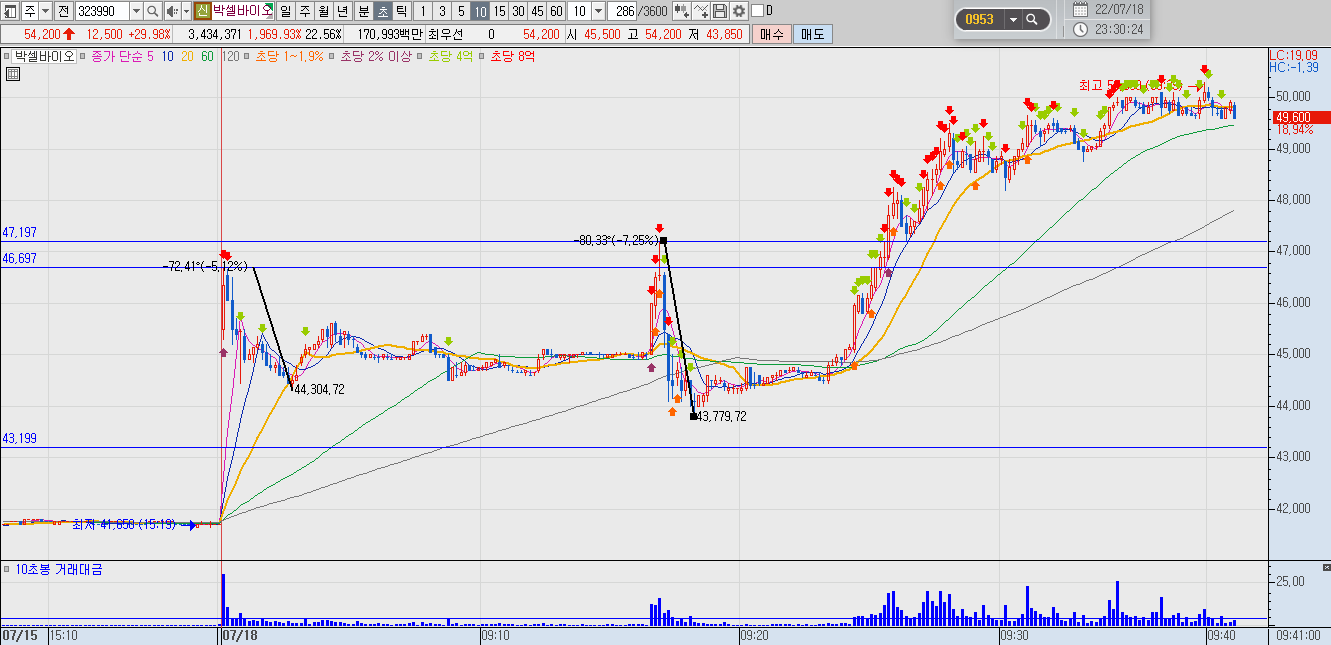The width and height of the screenshot is (1331, 645).
Task: Click the search icon in the 0953 box
Action: click(1032, 19)
